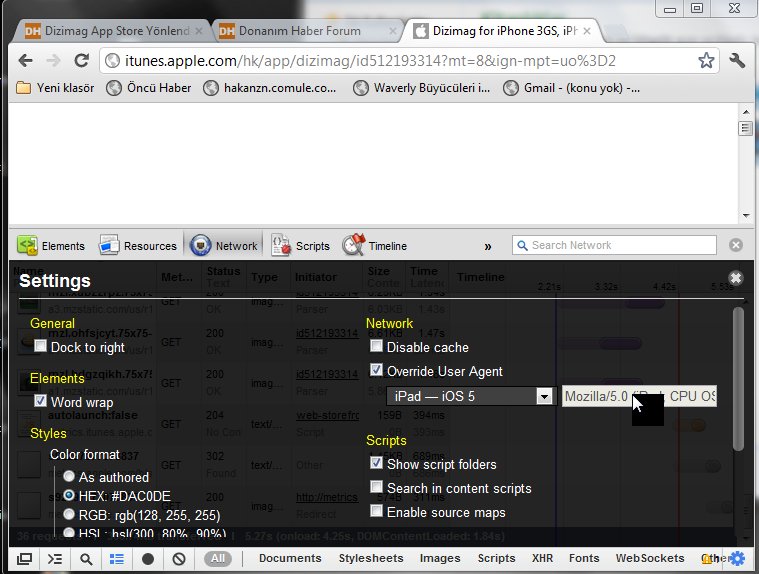Reload the page with the refresh icon
Viewport: 759px width, 574px height.
click(x=81, y=60)
